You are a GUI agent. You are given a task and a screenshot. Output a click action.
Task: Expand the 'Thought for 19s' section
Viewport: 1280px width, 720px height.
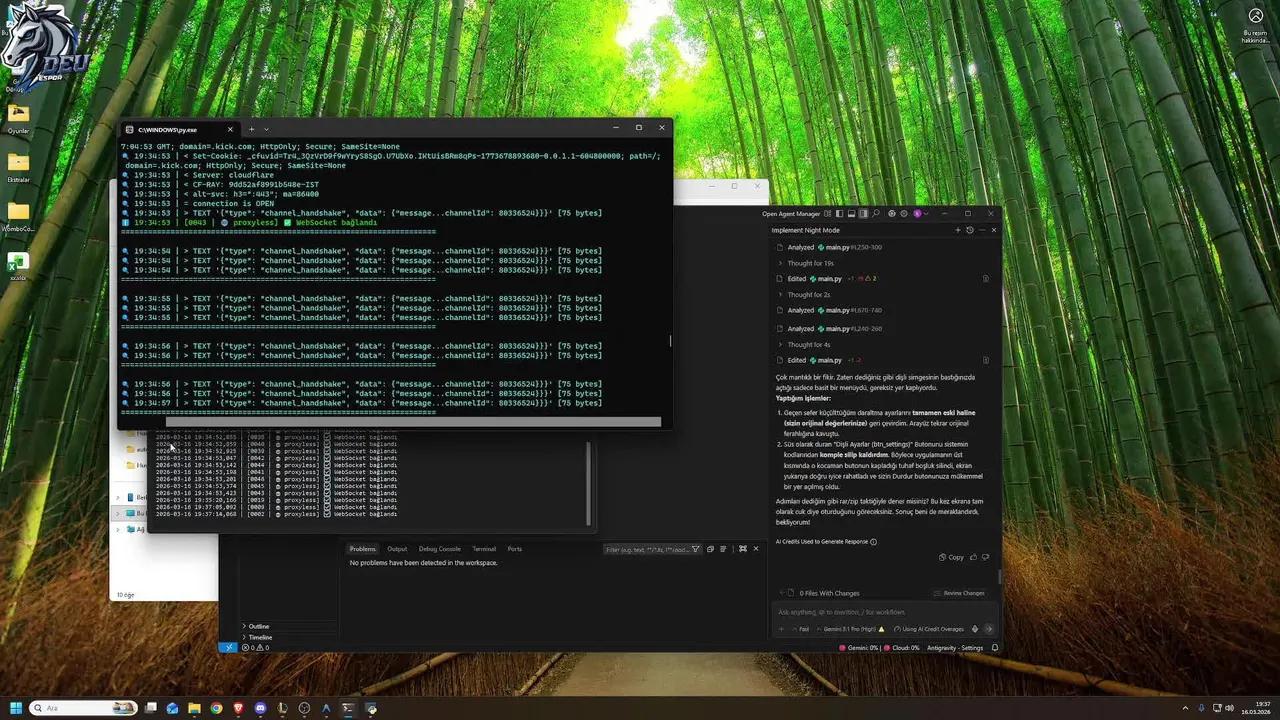[x=810, y=263]
